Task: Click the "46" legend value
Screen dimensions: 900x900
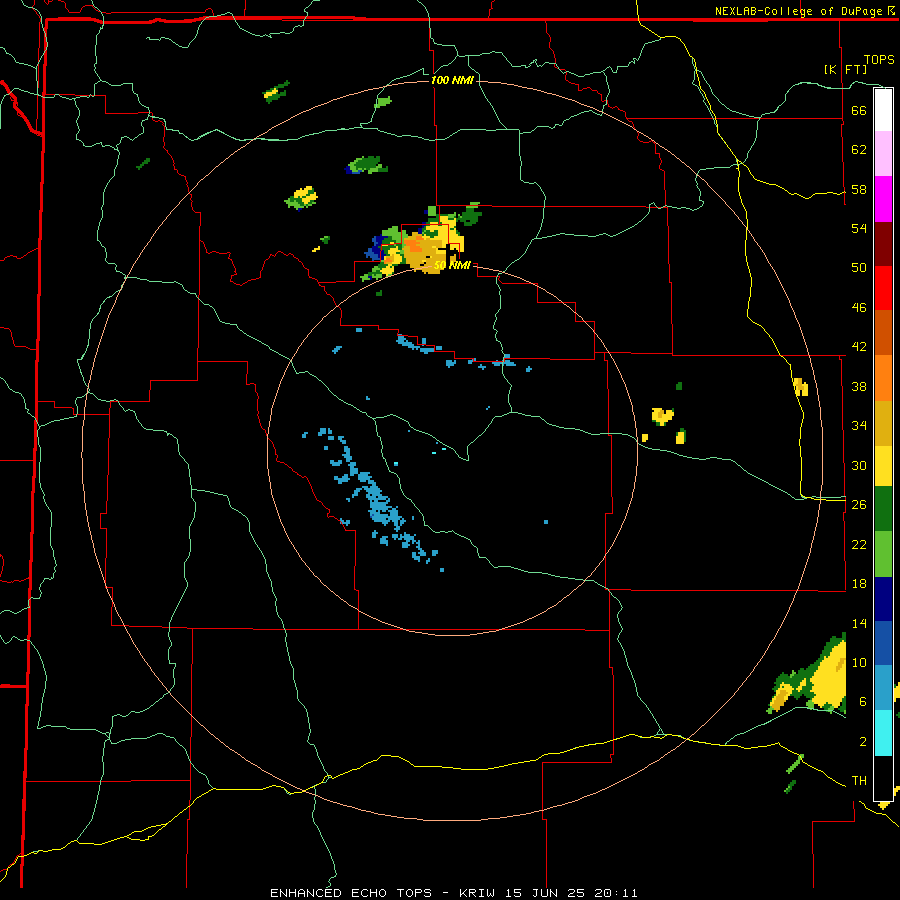Action: tap(859, 308)
